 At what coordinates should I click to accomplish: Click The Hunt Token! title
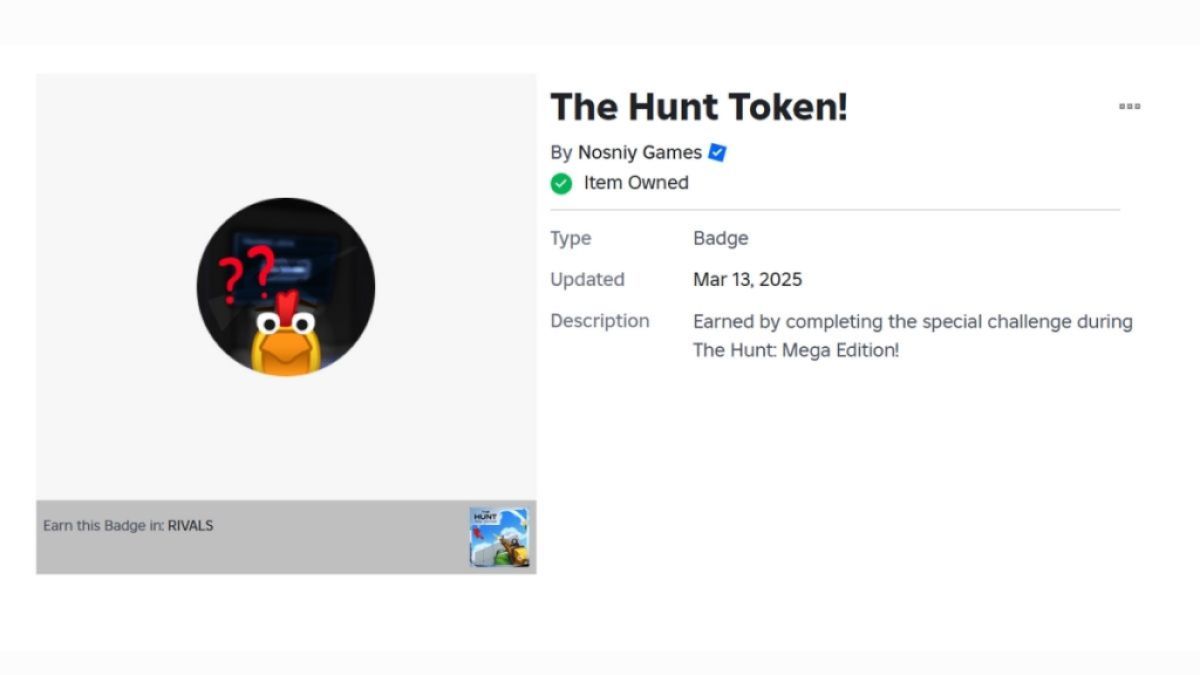[x=699, y=106]
